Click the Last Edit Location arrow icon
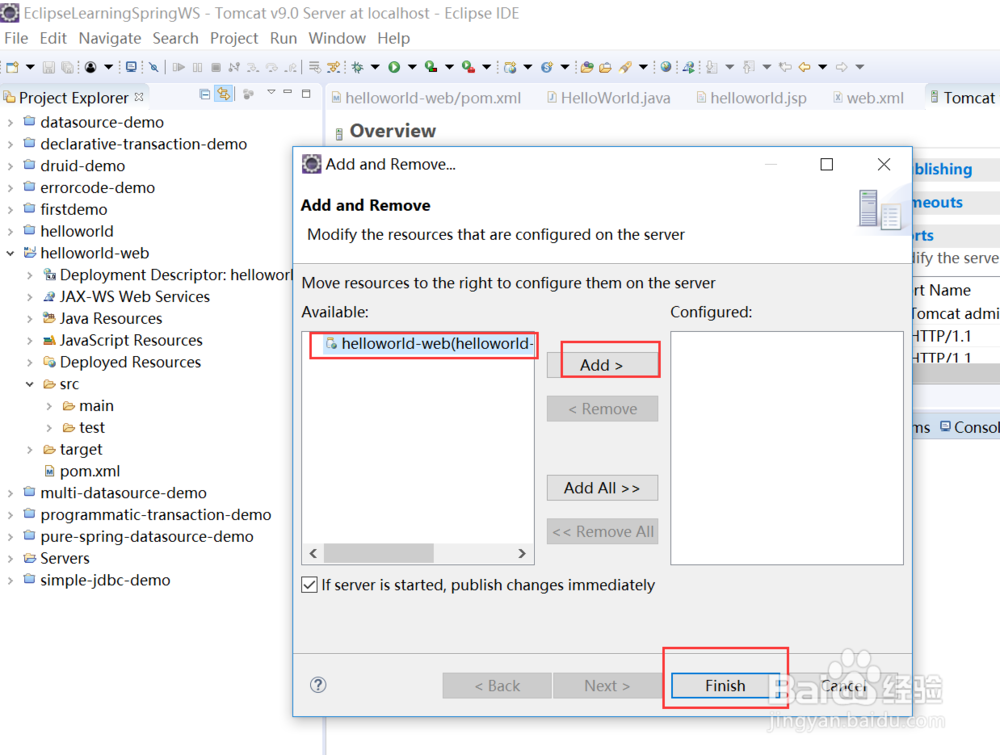This screenshot has height=755, width=1000. click(785, 67)
